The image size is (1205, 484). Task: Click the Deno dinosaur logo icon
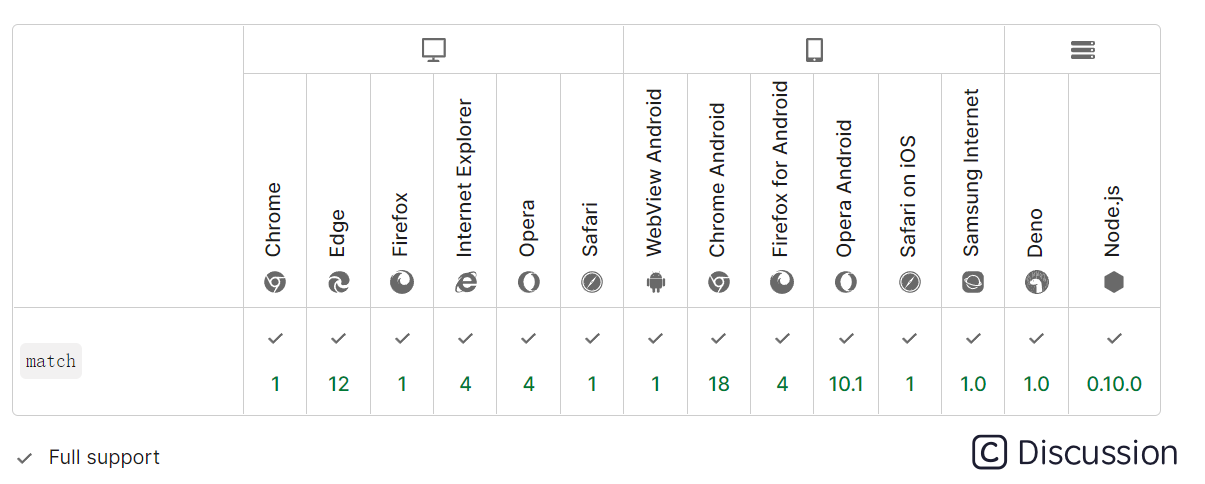click(1037, 282)
